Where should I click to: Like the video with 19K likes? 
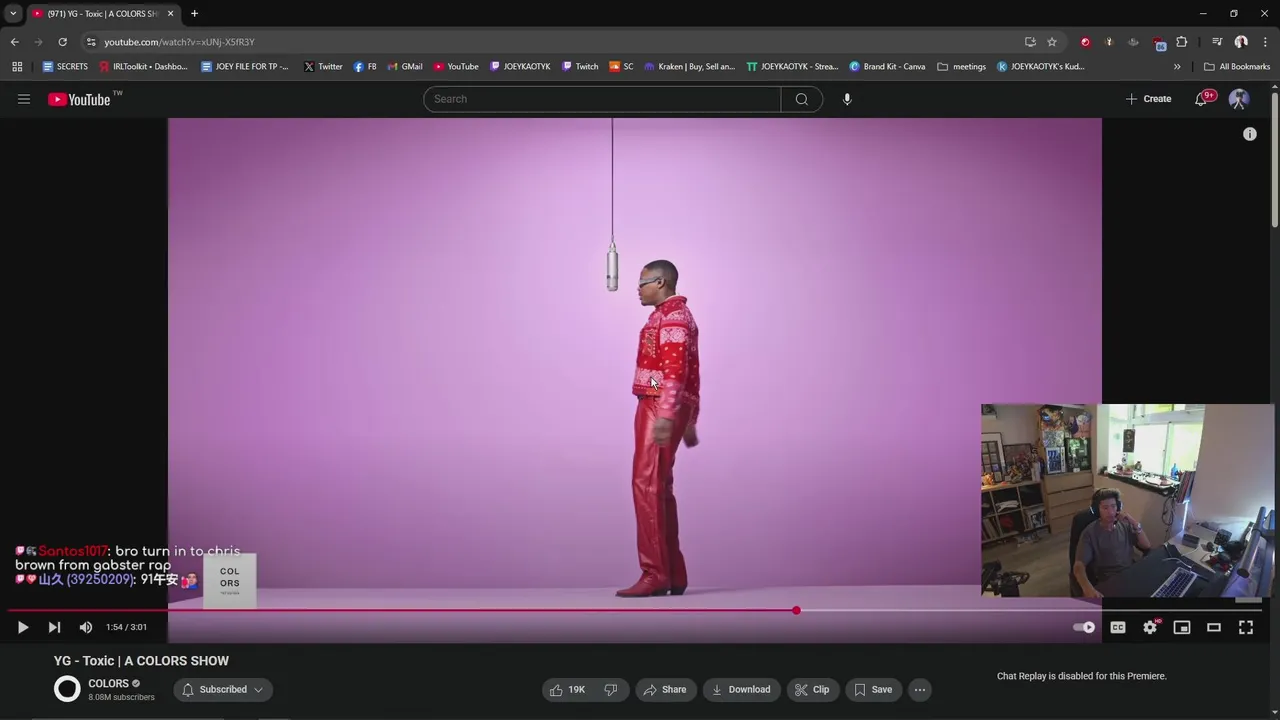(x=567, y=689)
